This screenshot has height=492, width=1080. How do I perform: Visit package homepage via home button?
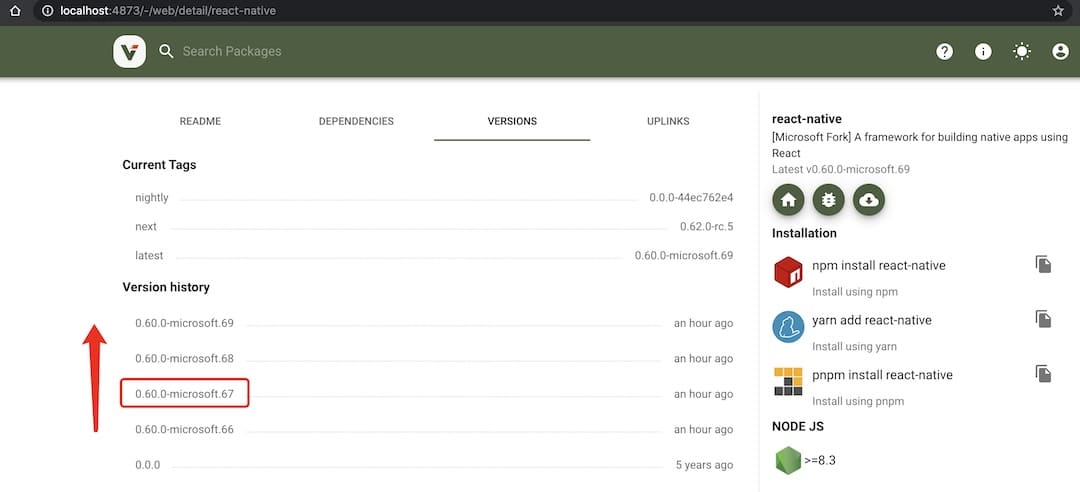788,199
